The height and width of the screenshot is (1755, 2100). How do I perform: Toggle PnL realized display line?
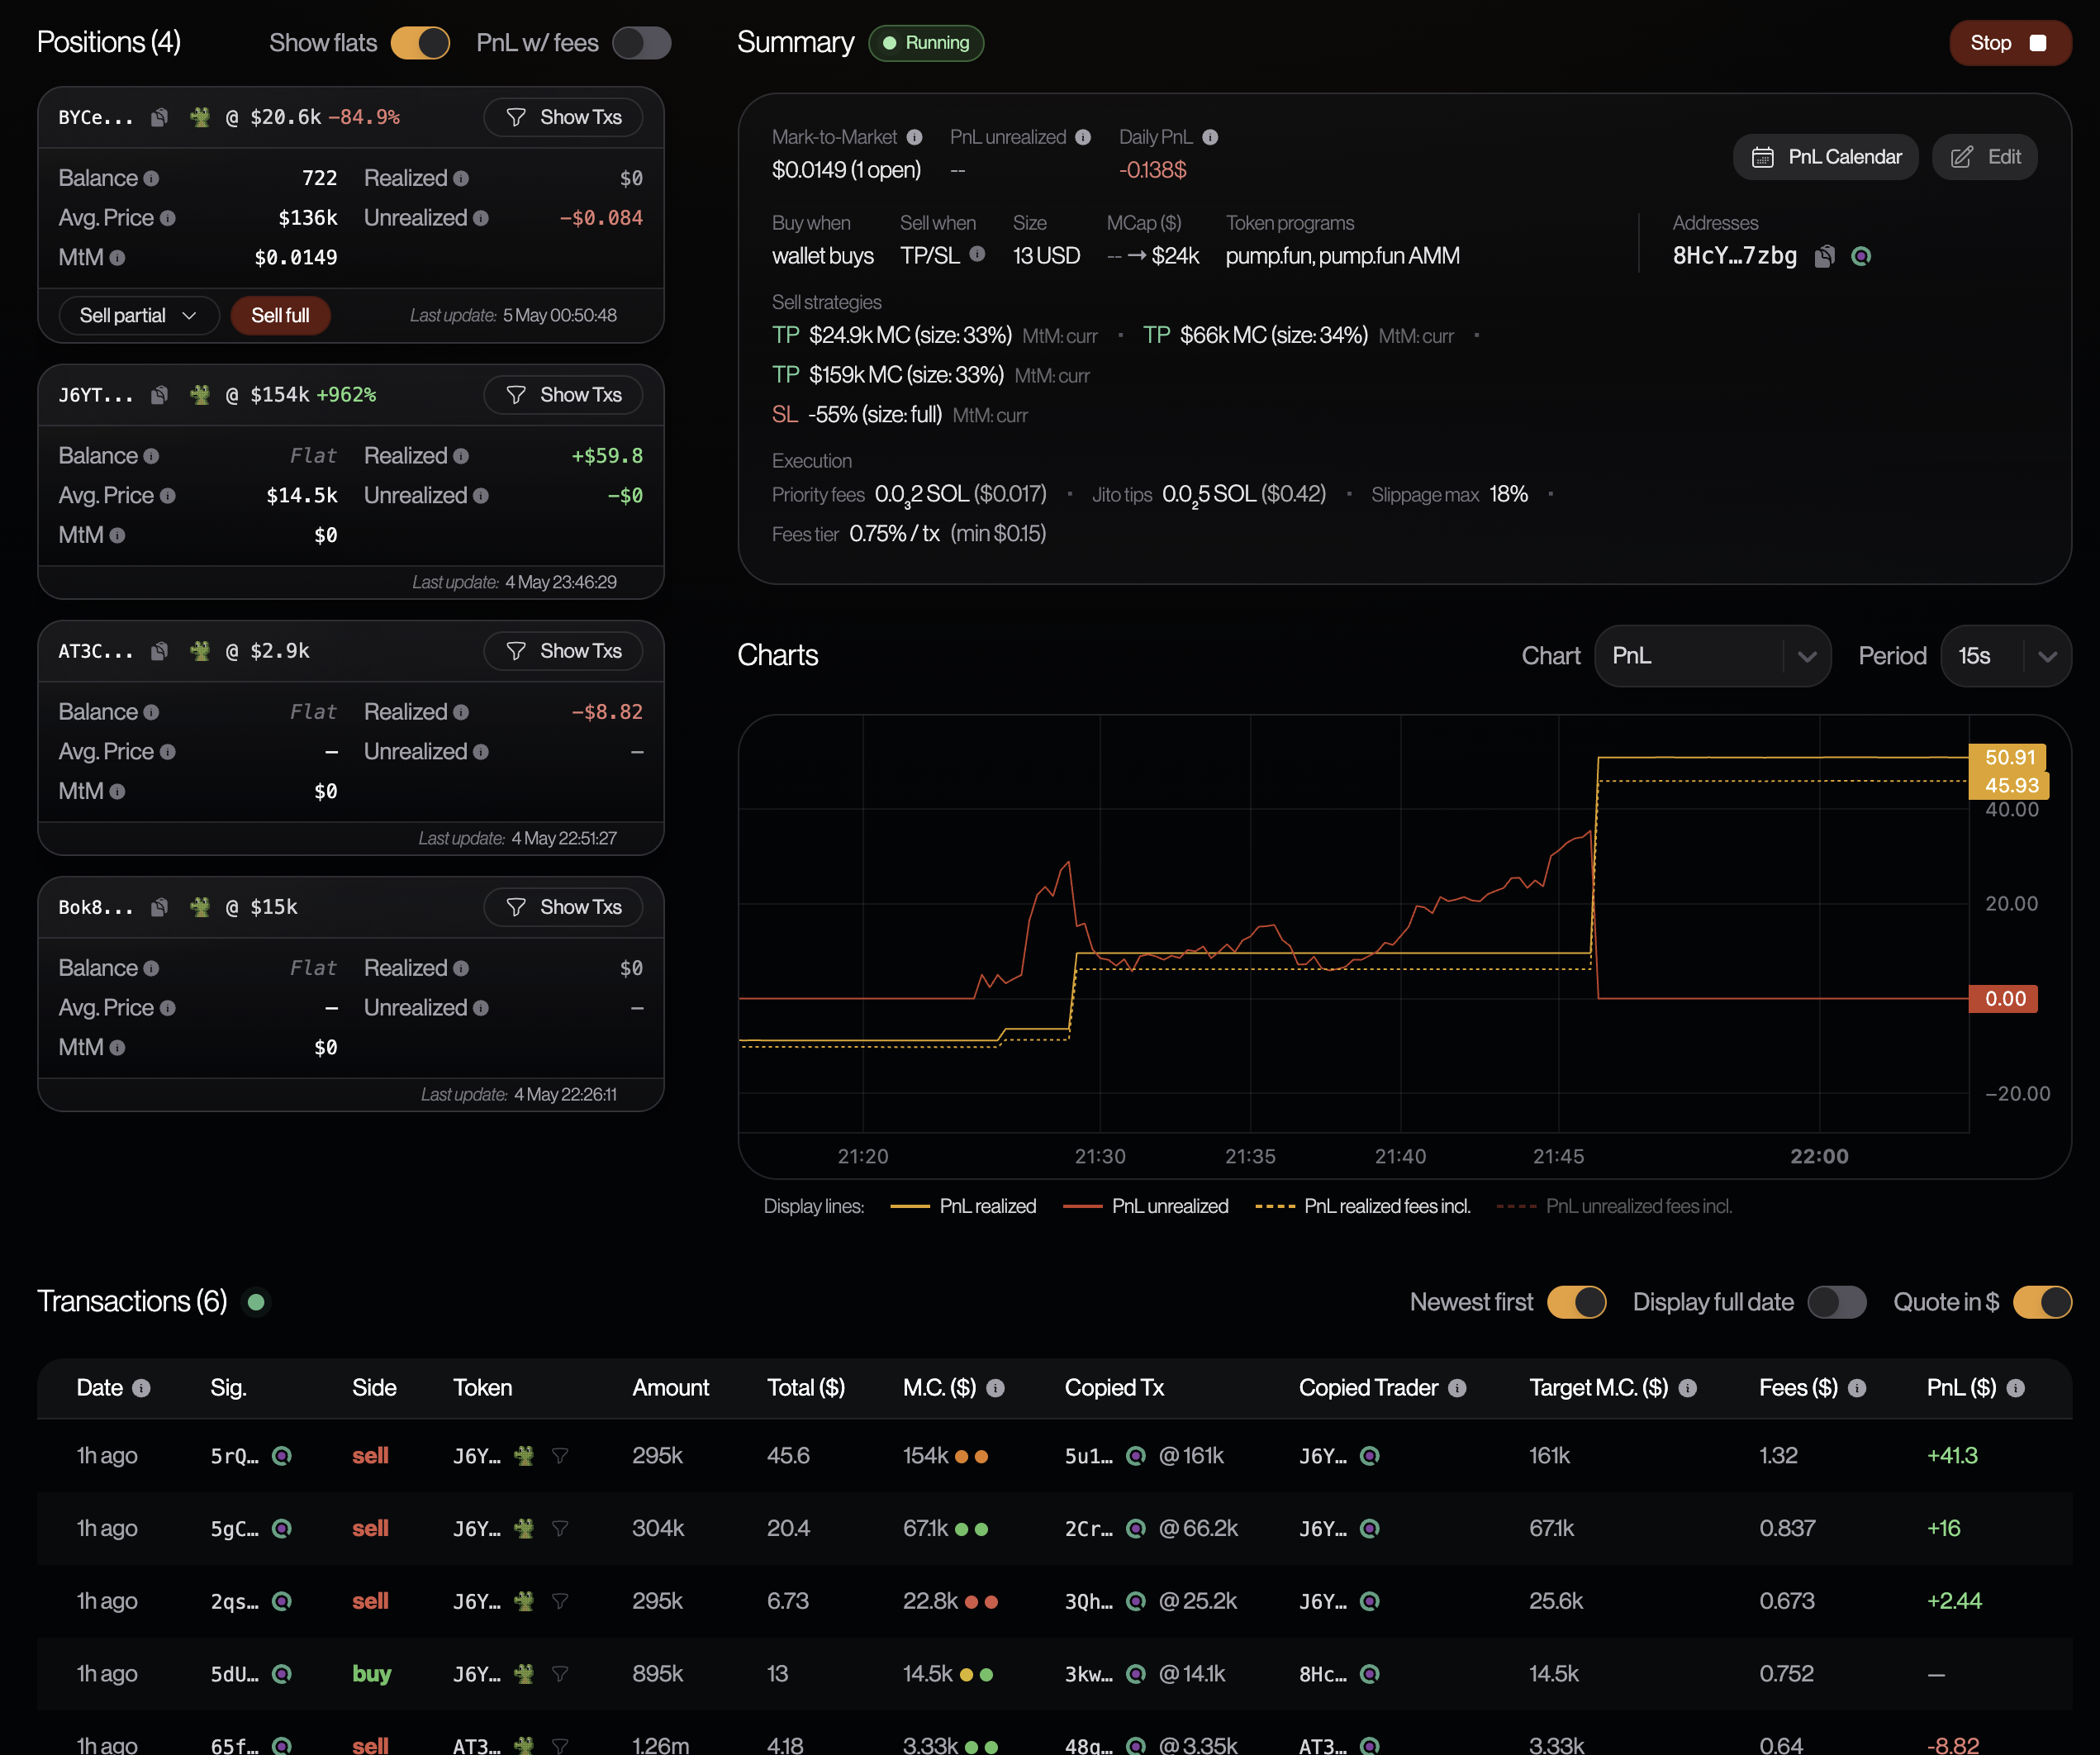[963, 1206]
